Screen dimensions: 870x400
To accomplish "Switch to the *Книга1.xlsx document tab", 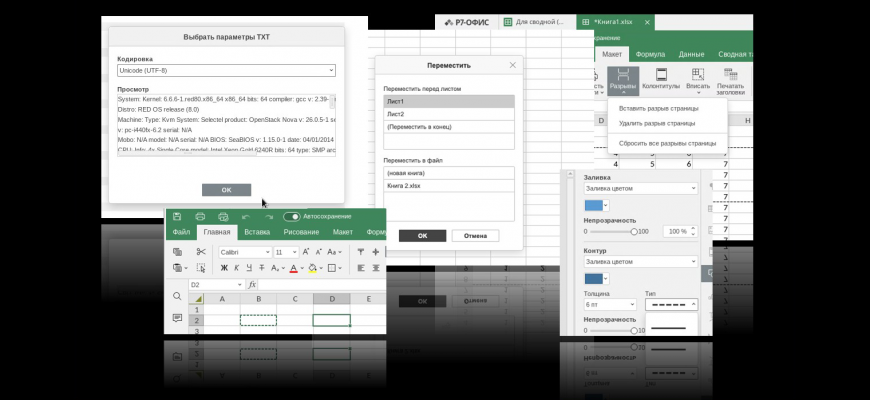I will [x=613, y=22].
